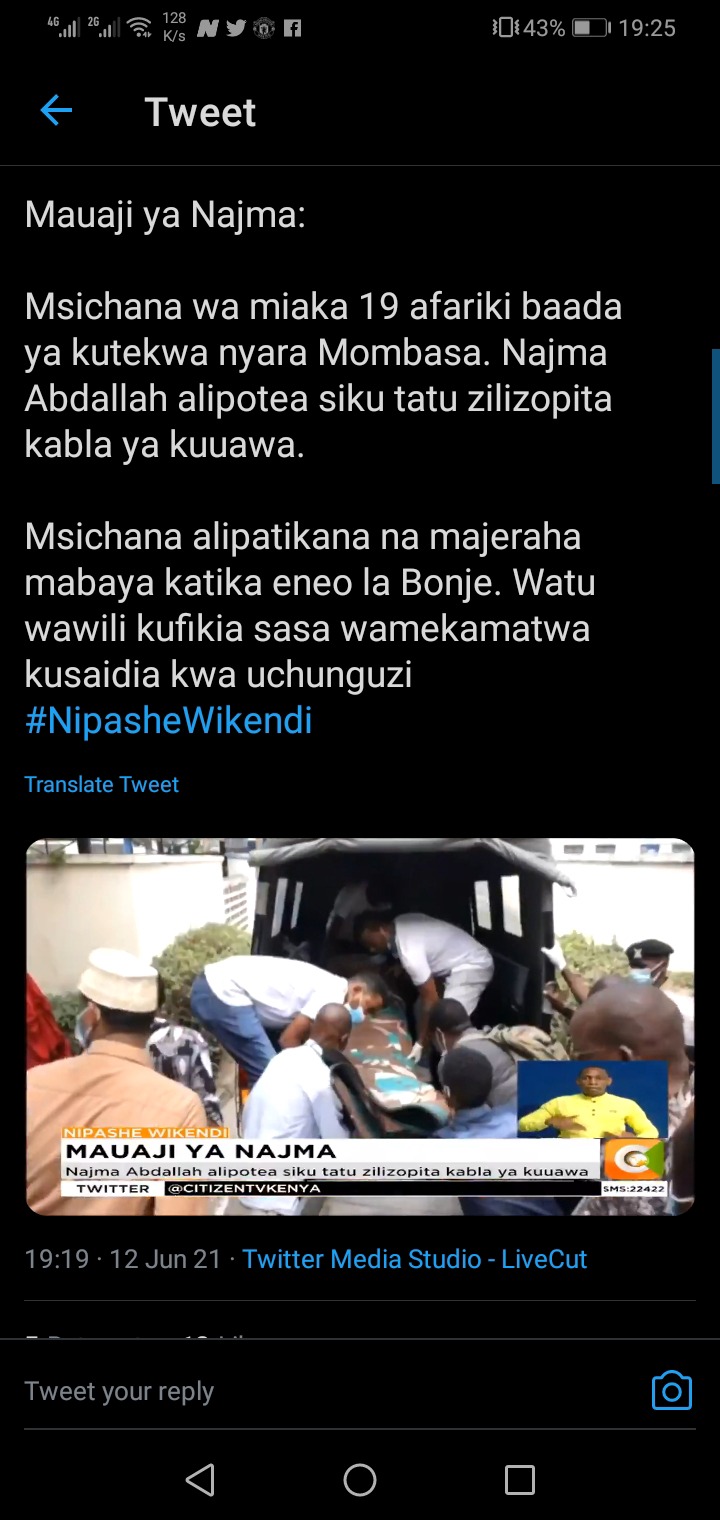Tap the Facebook notification icon in status bar
Image resolution: width=720 pixels, height=1520 pixels.
click(292, 28)
